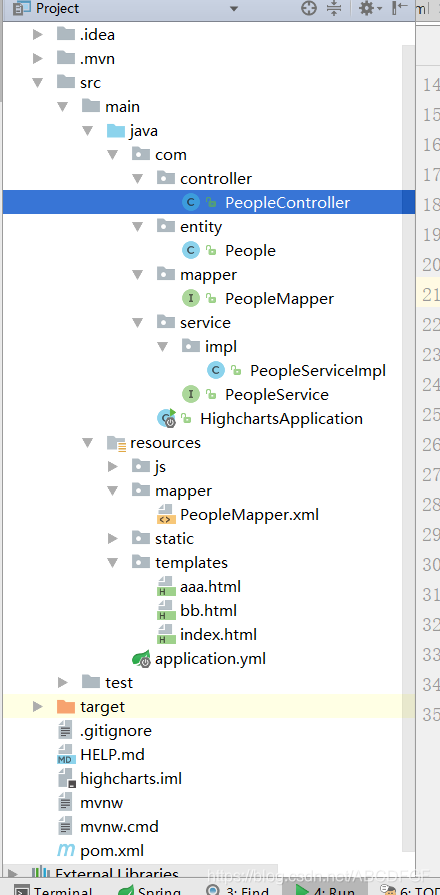This screenshot has height=895, width=440.
Task: Collapse the entity package
Action: click(x=137, y=227)
